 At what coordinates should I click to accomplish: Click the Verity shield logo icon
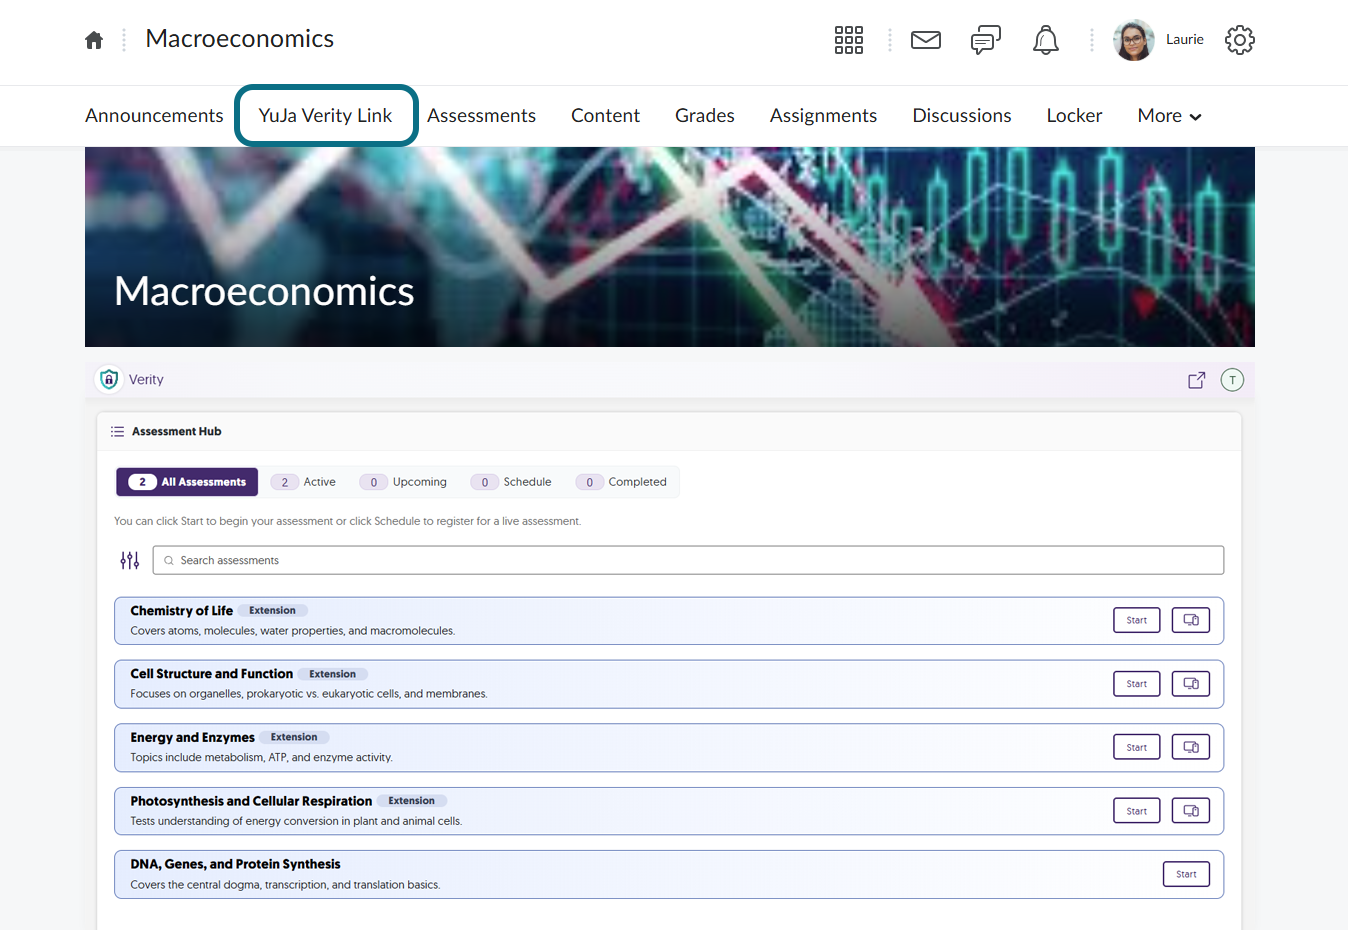[x=109, y=379]
